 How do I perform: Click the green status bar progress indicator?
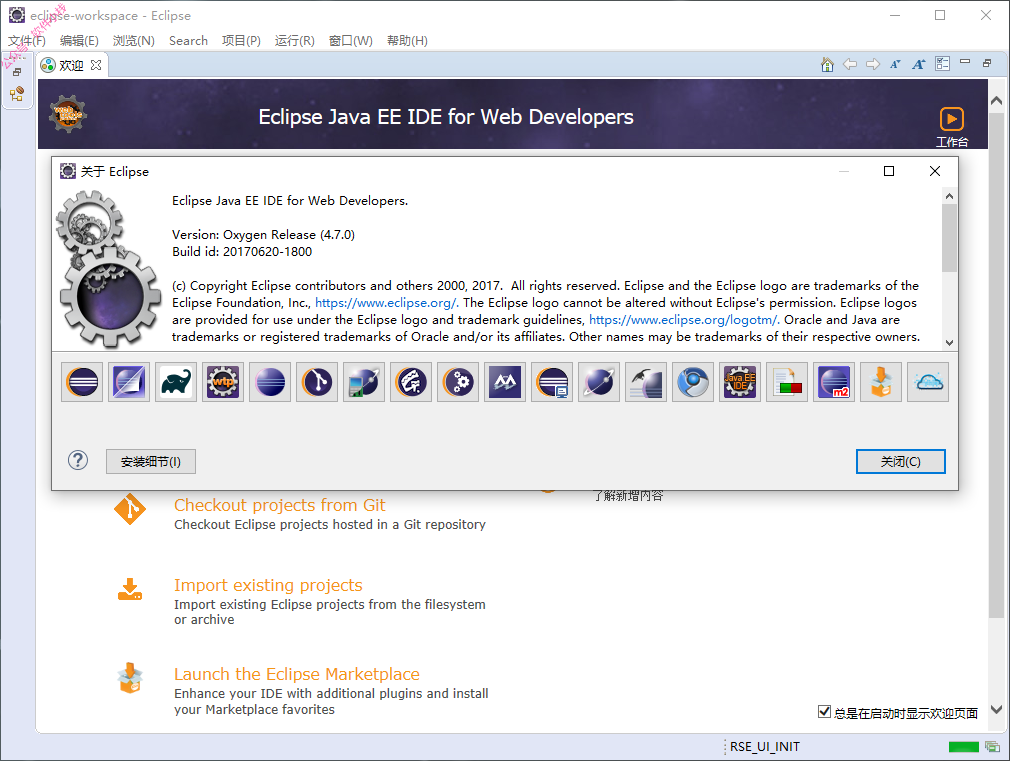point(964,747)
